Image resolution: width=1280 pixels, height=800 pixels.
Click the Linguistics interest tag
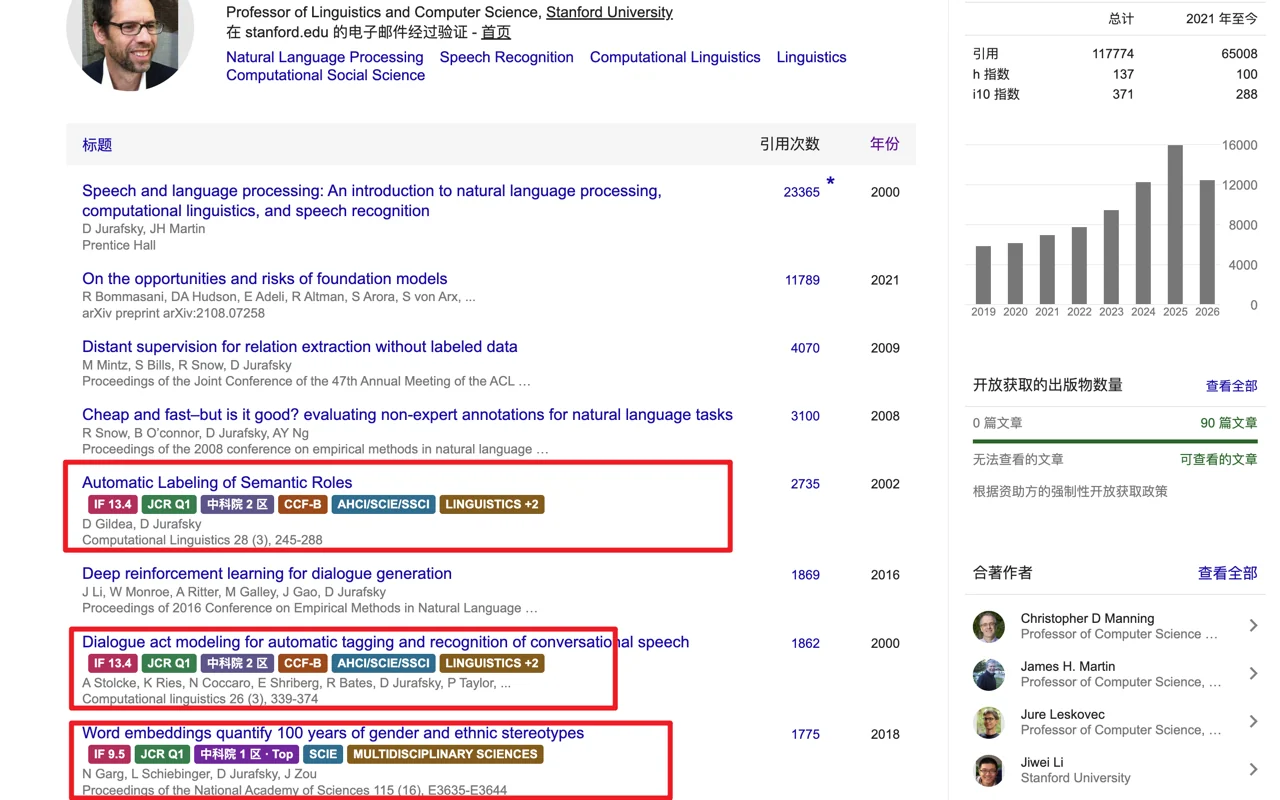click(x=812, y=57)
